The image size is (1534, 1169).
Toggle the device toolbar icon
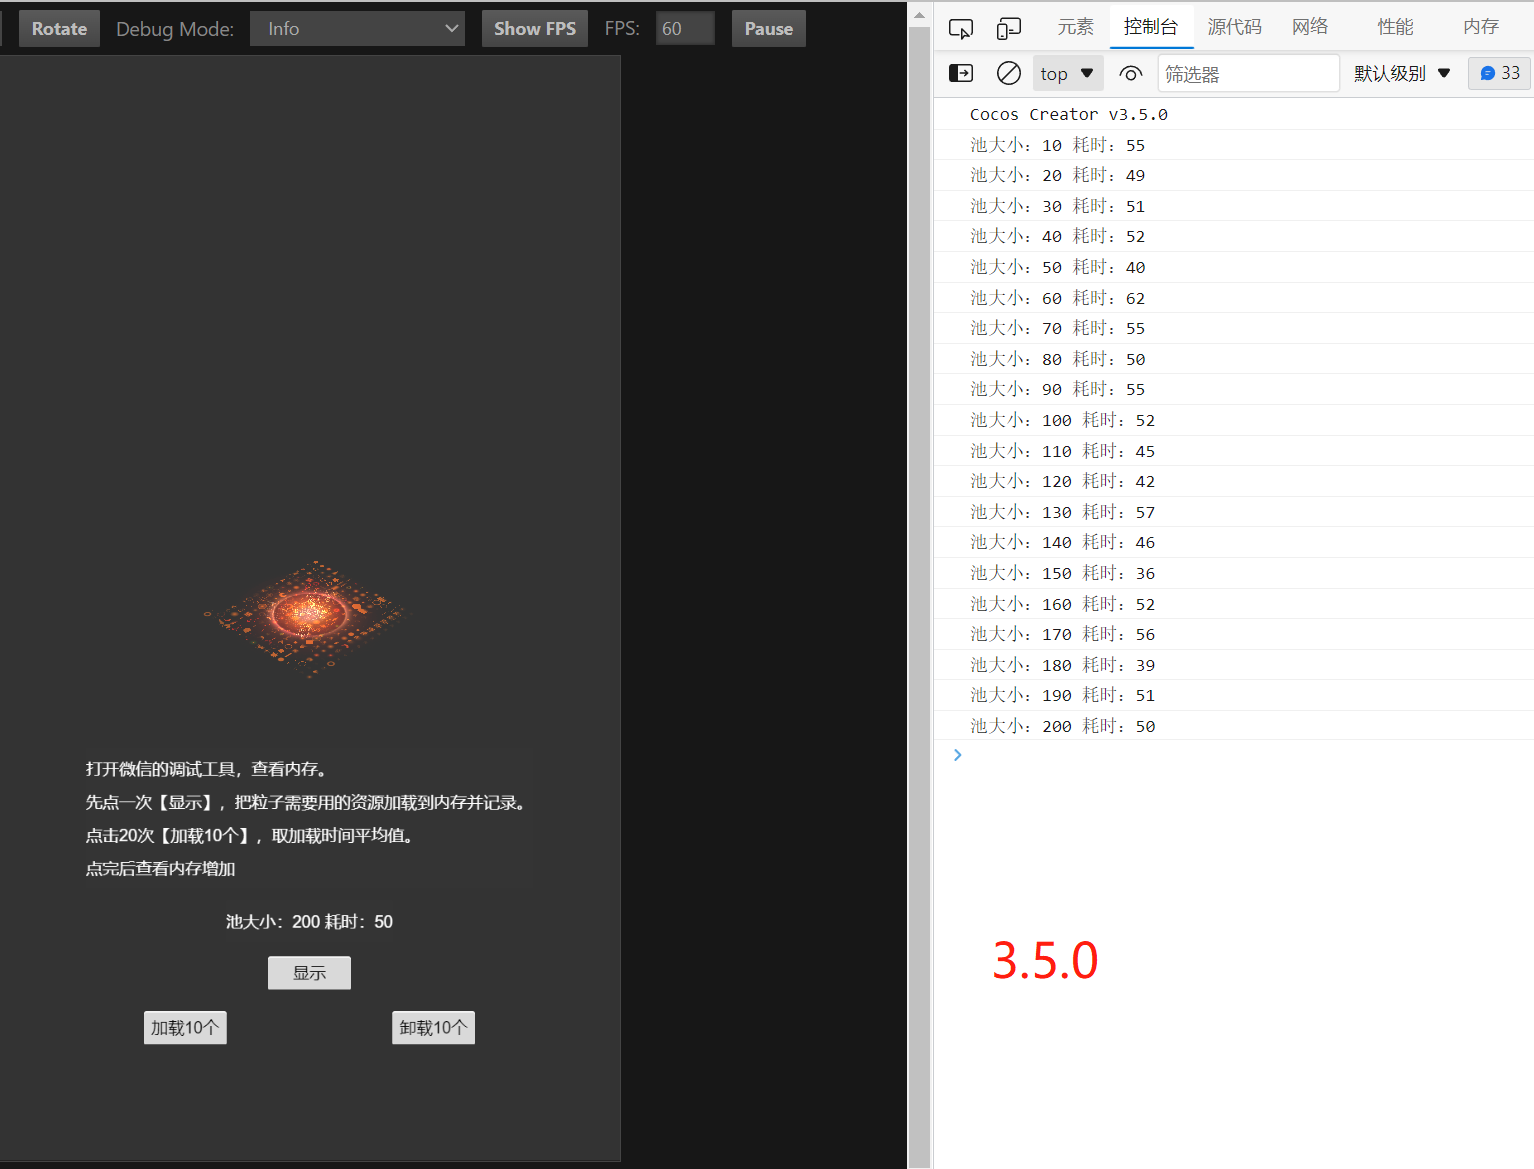coord(1008,28)
